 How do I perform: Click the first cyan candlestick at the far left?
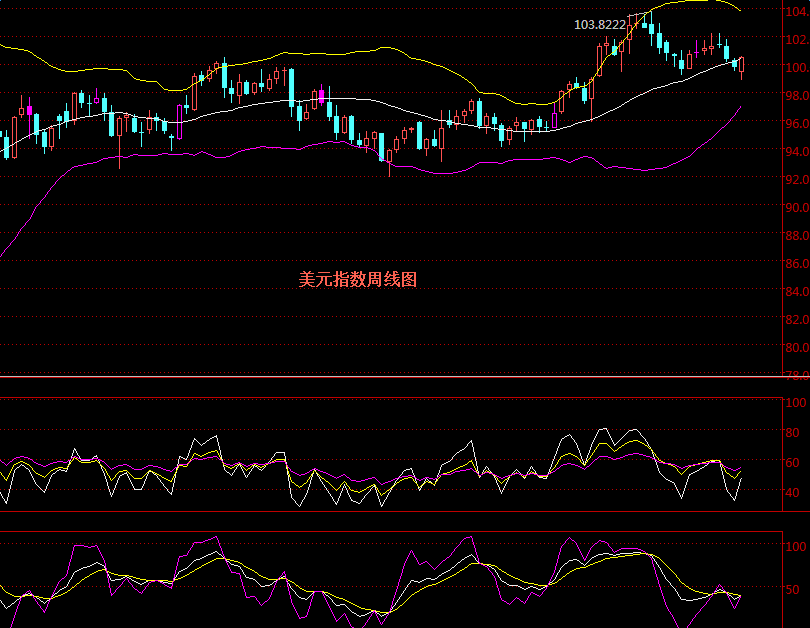point(7,147)
